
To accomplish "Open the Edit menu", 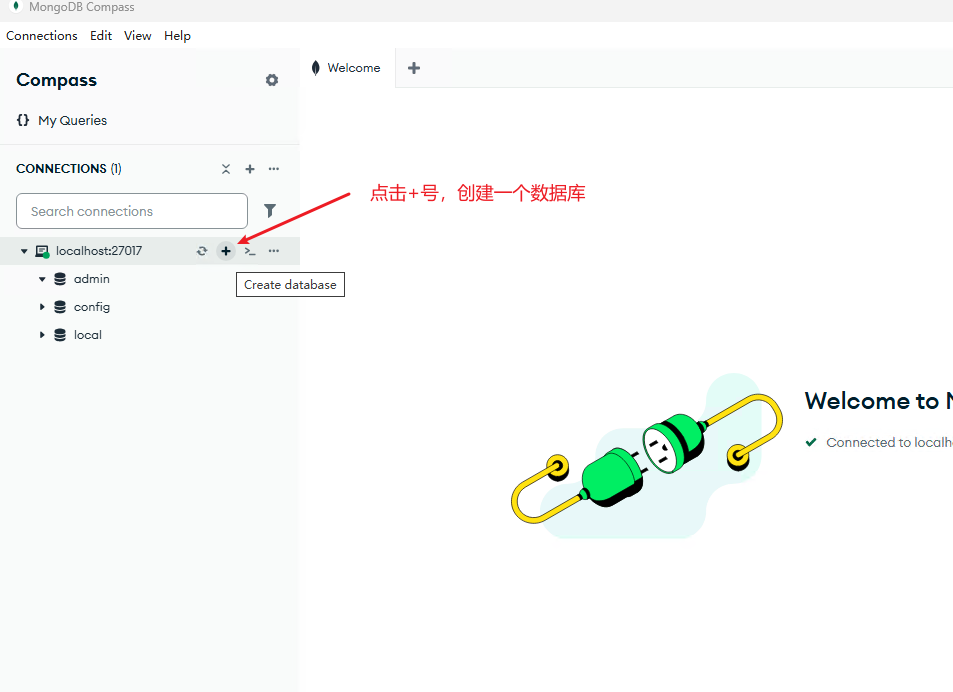I will point(101,36).
